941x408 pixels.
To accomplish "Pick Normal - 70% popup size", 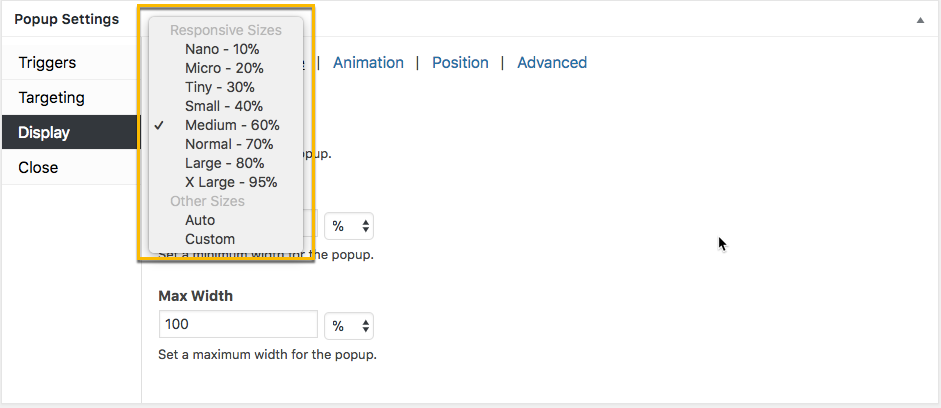I will coord(231,144).
